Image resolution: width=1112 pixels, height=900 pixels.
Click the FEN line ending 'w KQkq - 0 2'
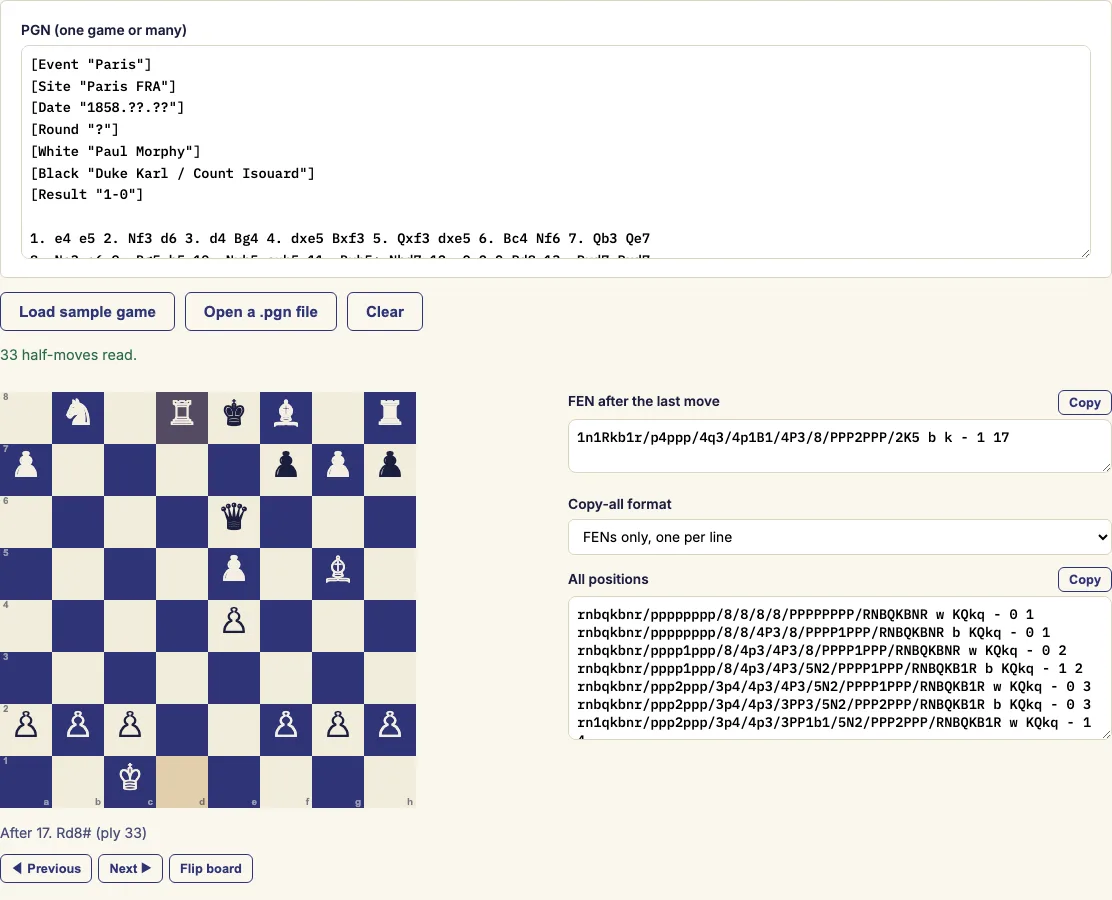pyautogui.click(x=822, y=650)
